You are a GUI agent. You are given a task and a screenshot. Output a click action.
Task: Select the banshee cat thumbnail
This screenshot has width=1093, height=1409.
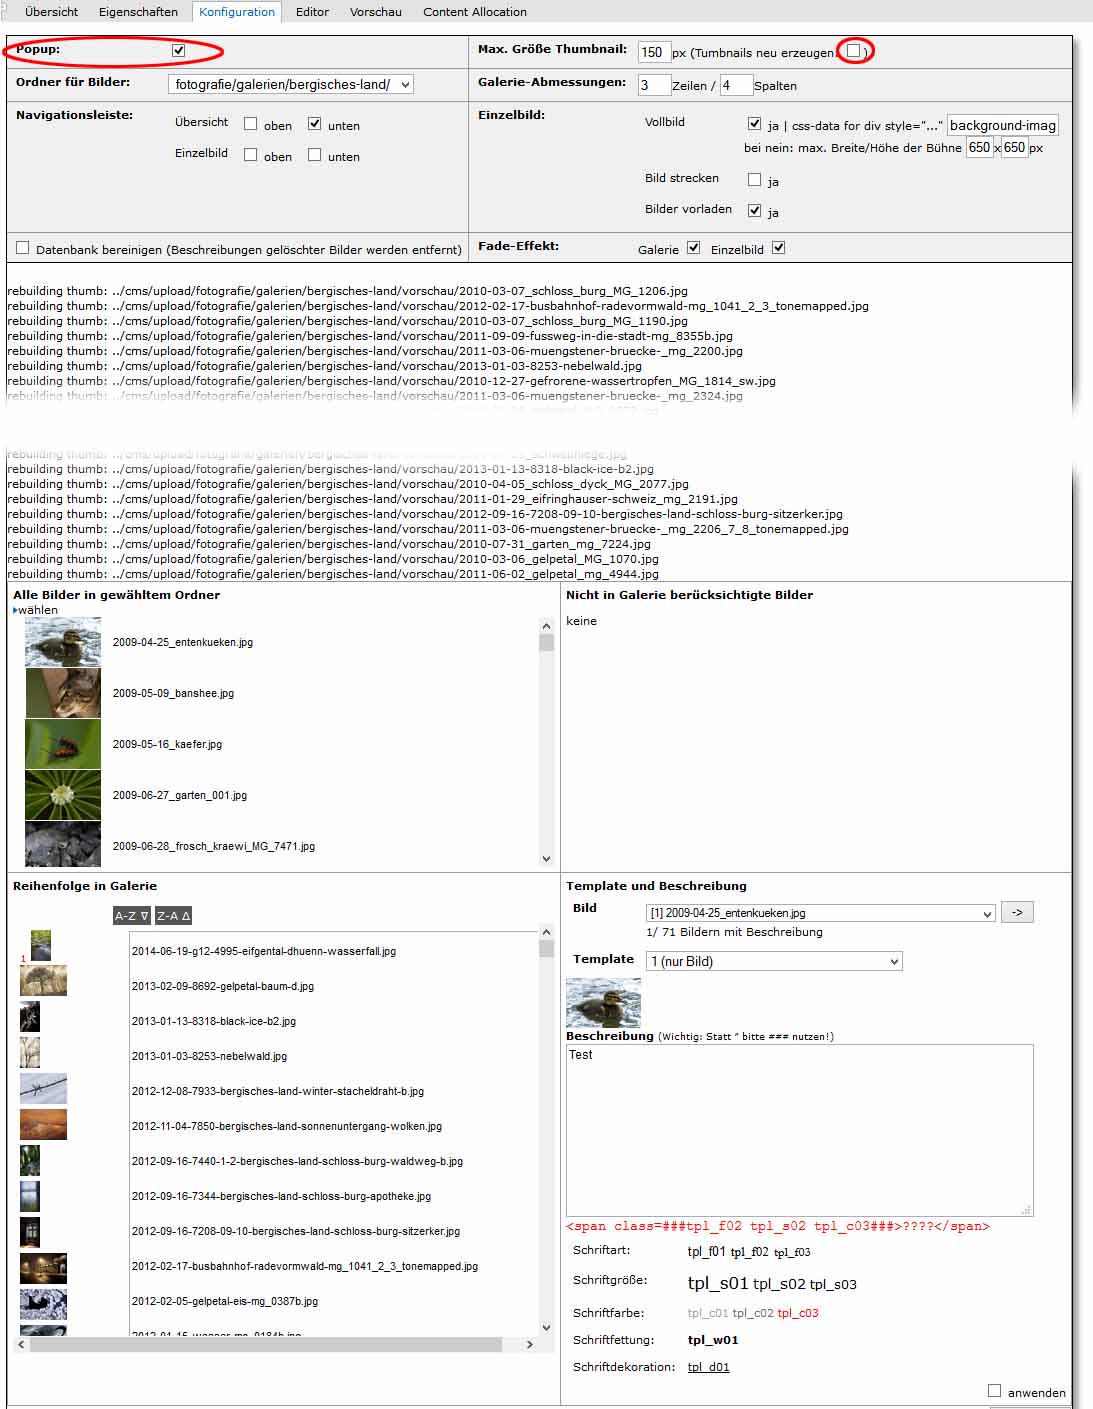click(63, 693)
